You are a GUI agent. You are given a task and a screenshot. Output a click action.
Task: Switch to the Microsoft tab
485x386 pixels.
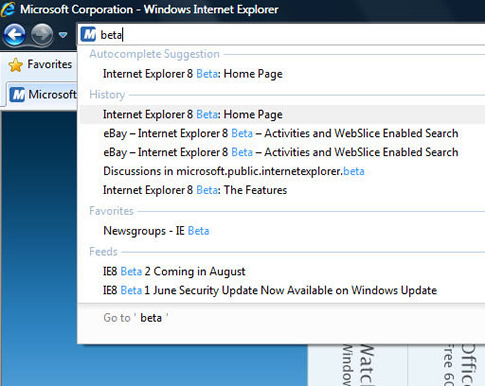pyautogui.click(x=43, y=95)
